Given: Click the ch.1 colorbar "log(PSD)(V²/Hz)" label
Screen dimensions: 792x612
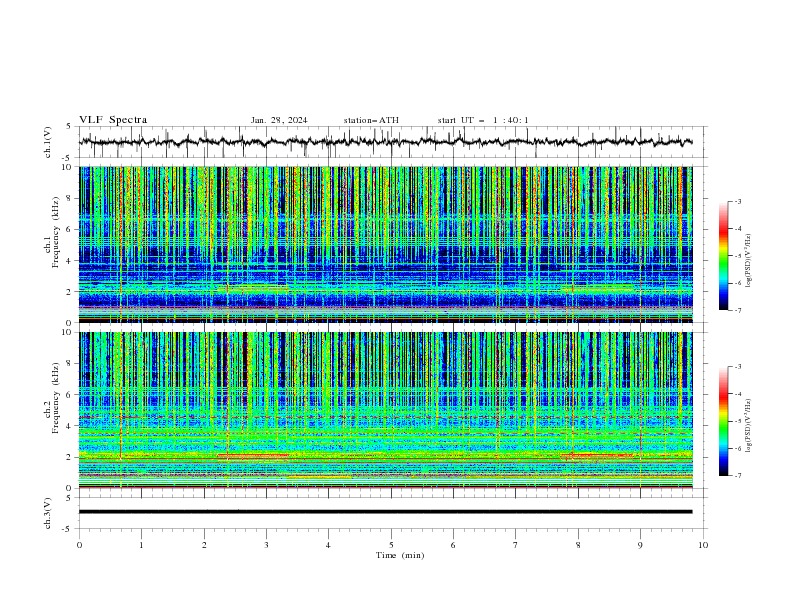Looking at the screenshot, I should pyautogui.click(x=748, y=261).
